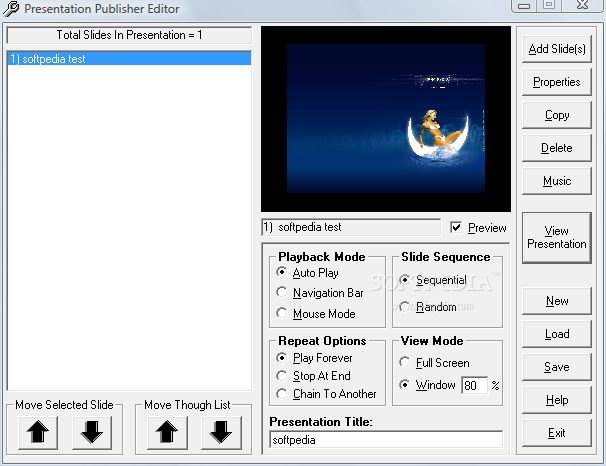Click the Presentation Title input field

click(x=386, y=440)
